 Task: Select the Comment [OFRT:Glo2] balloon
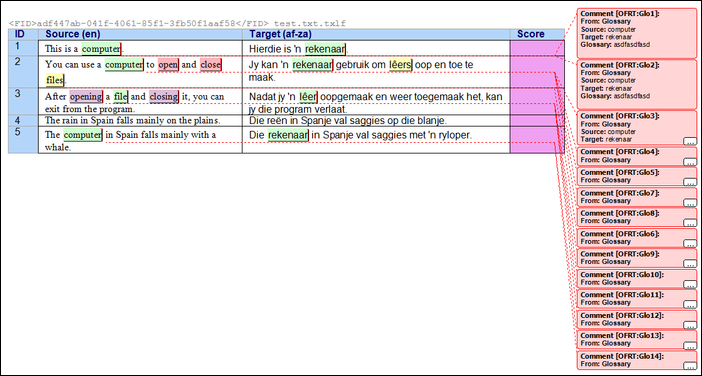(637, 84)
